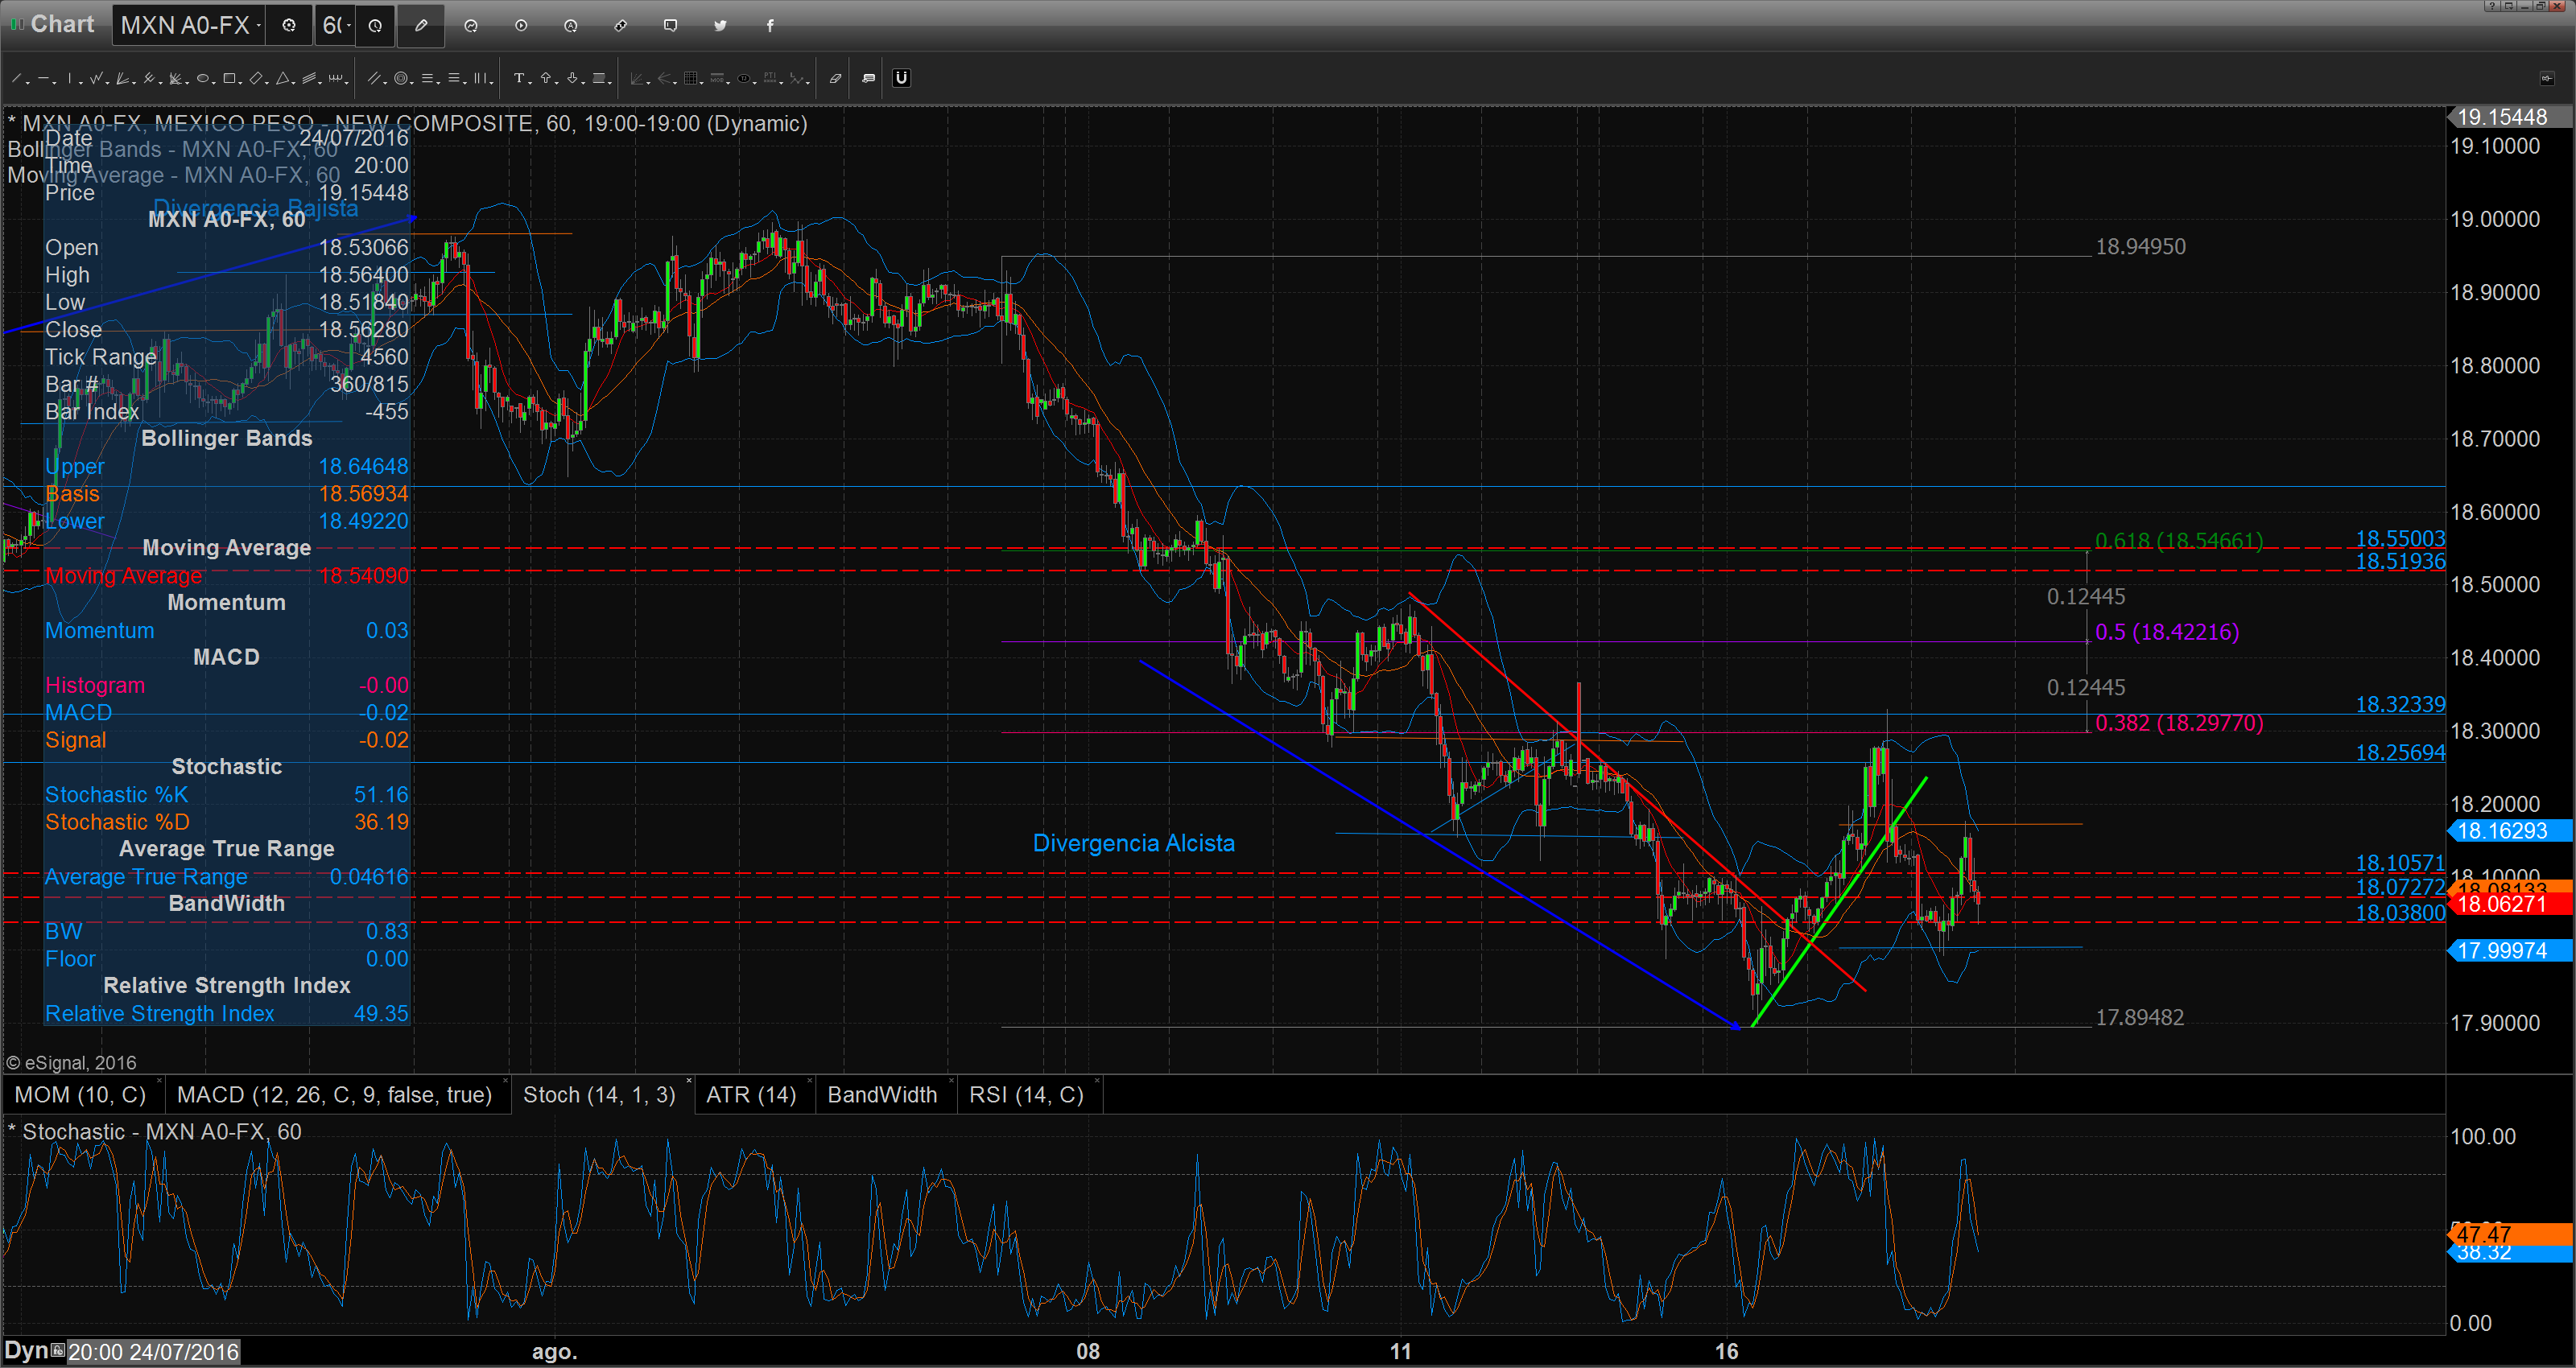The image size is (2576, 1368).
Task: Select the up arrow marker tool
Action: point(545,78)
